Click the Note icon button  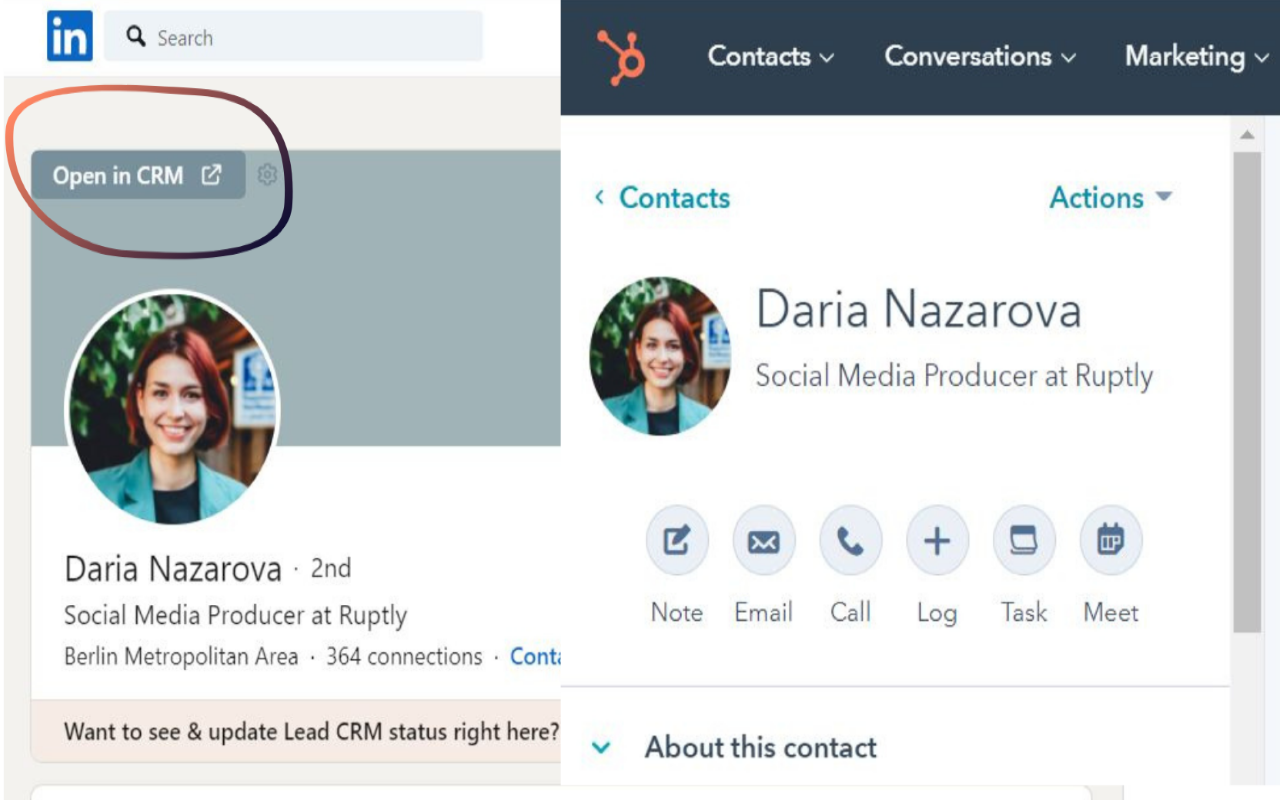[x=677, y=541]
